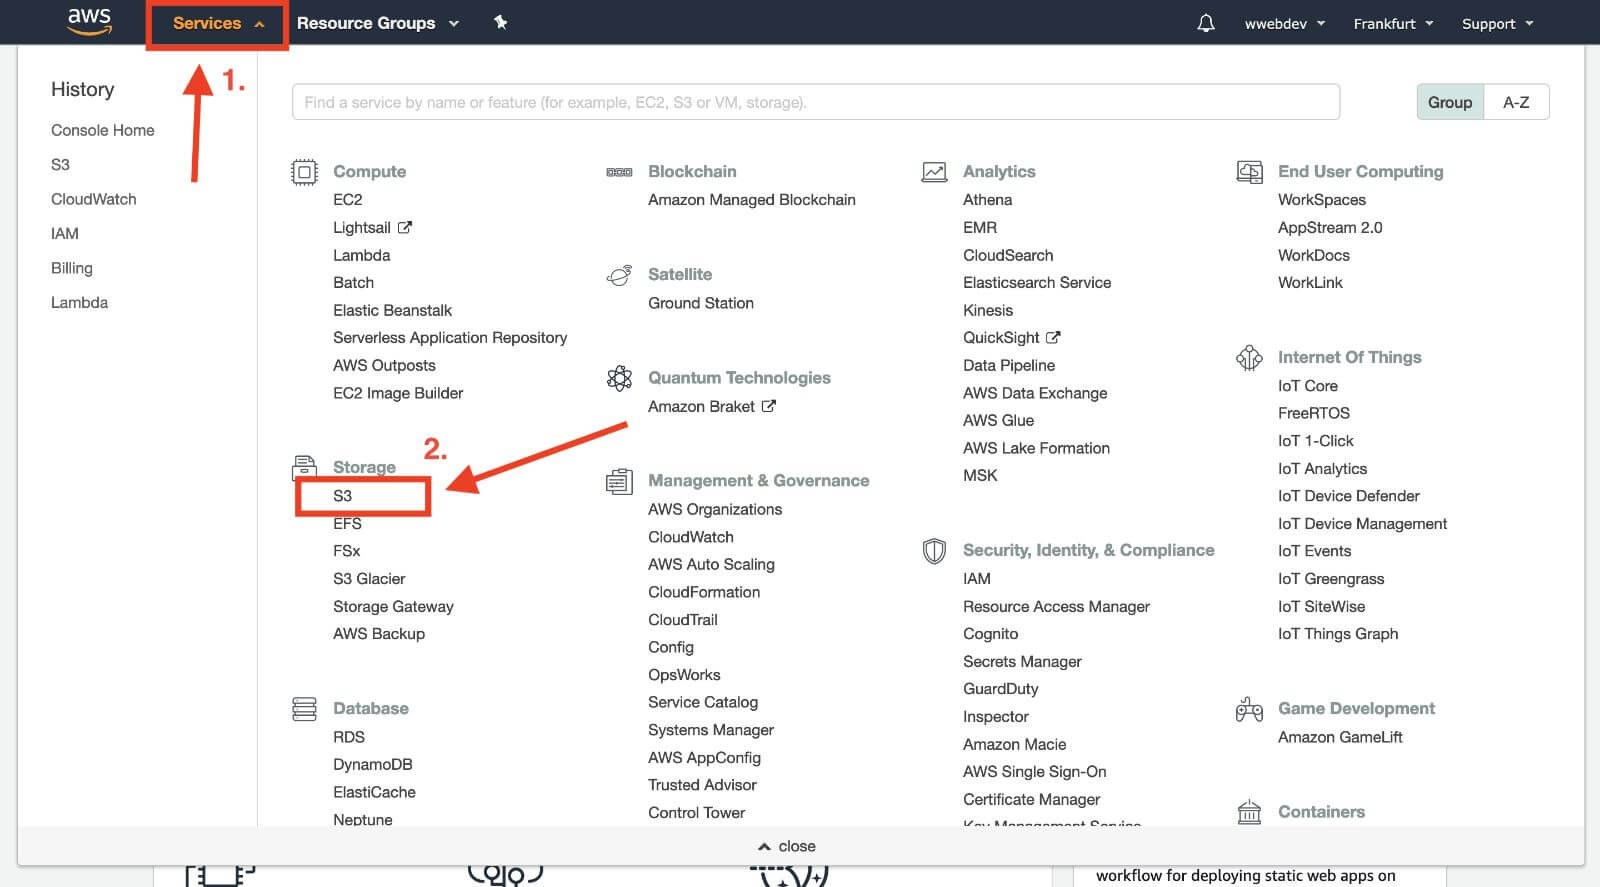Collapse the Services menu
The width and height of the screenshot is (1600, 887).
[x=218, y=23]
